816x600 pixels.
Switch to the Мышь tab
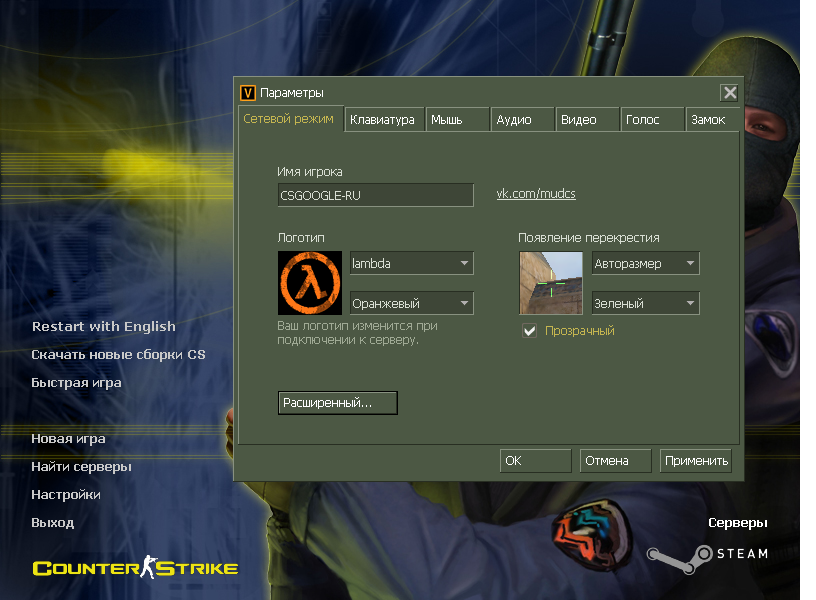457,120
